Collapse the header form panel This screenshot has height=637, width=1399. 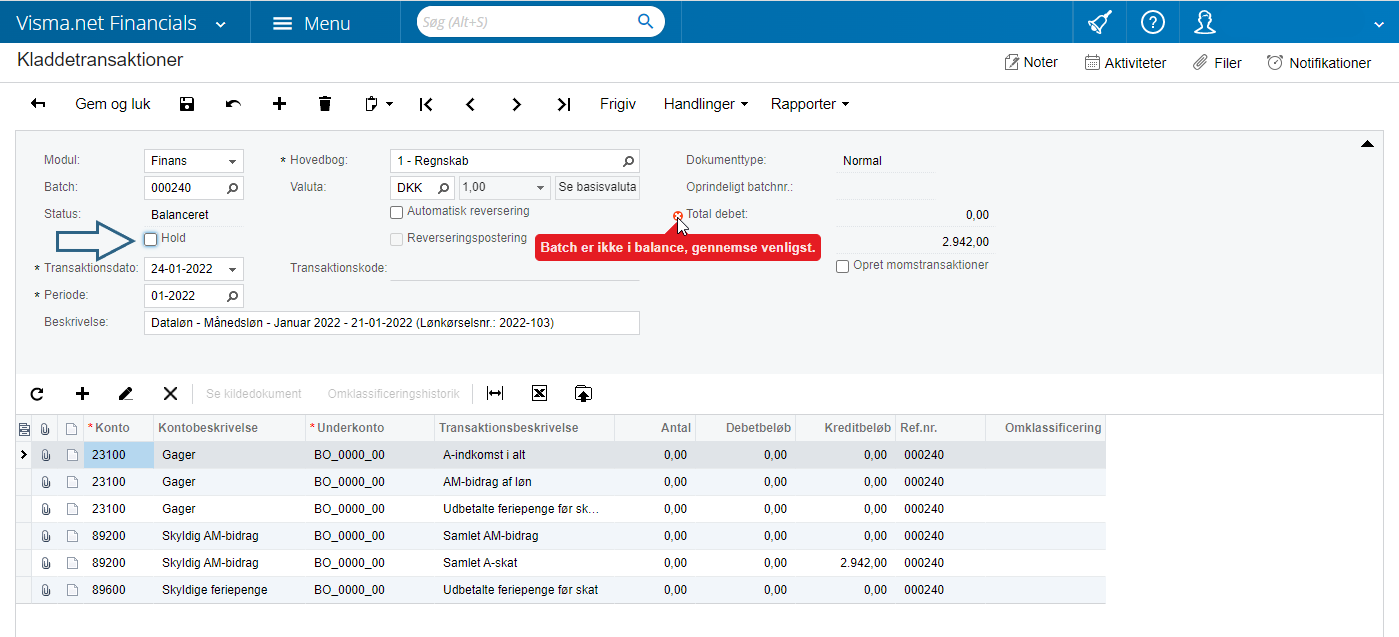pos(1367,145)
